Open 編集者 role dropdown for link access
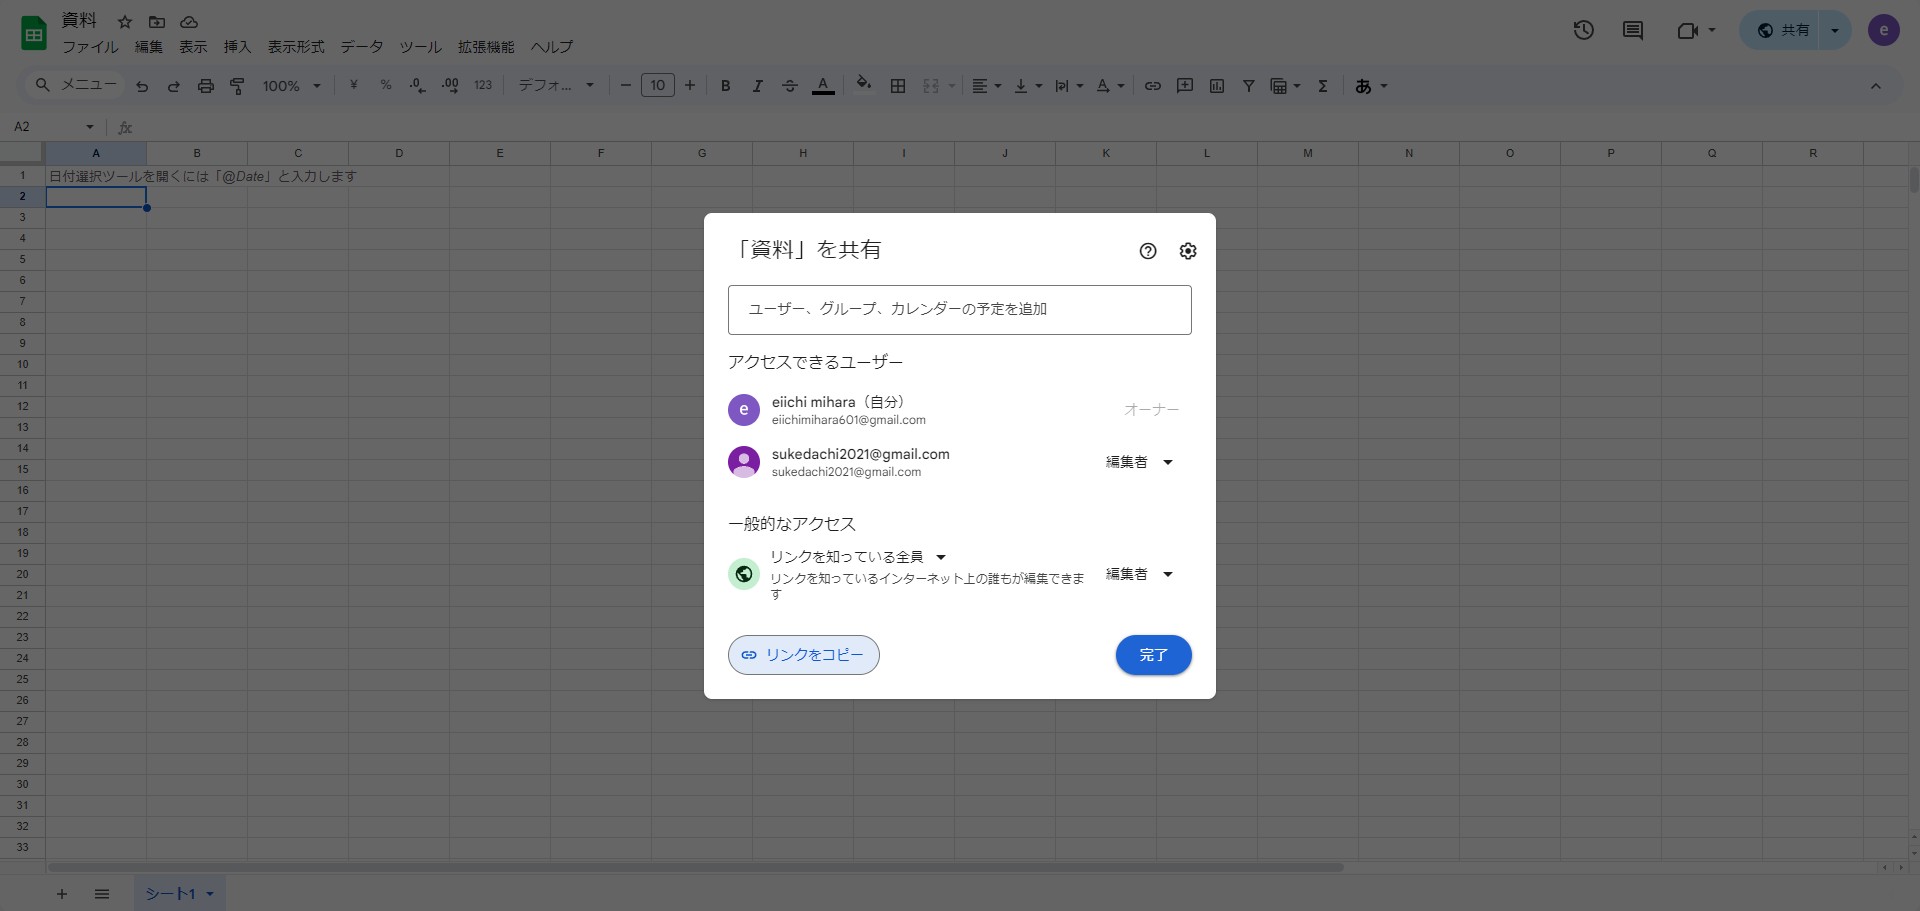 1139,574
